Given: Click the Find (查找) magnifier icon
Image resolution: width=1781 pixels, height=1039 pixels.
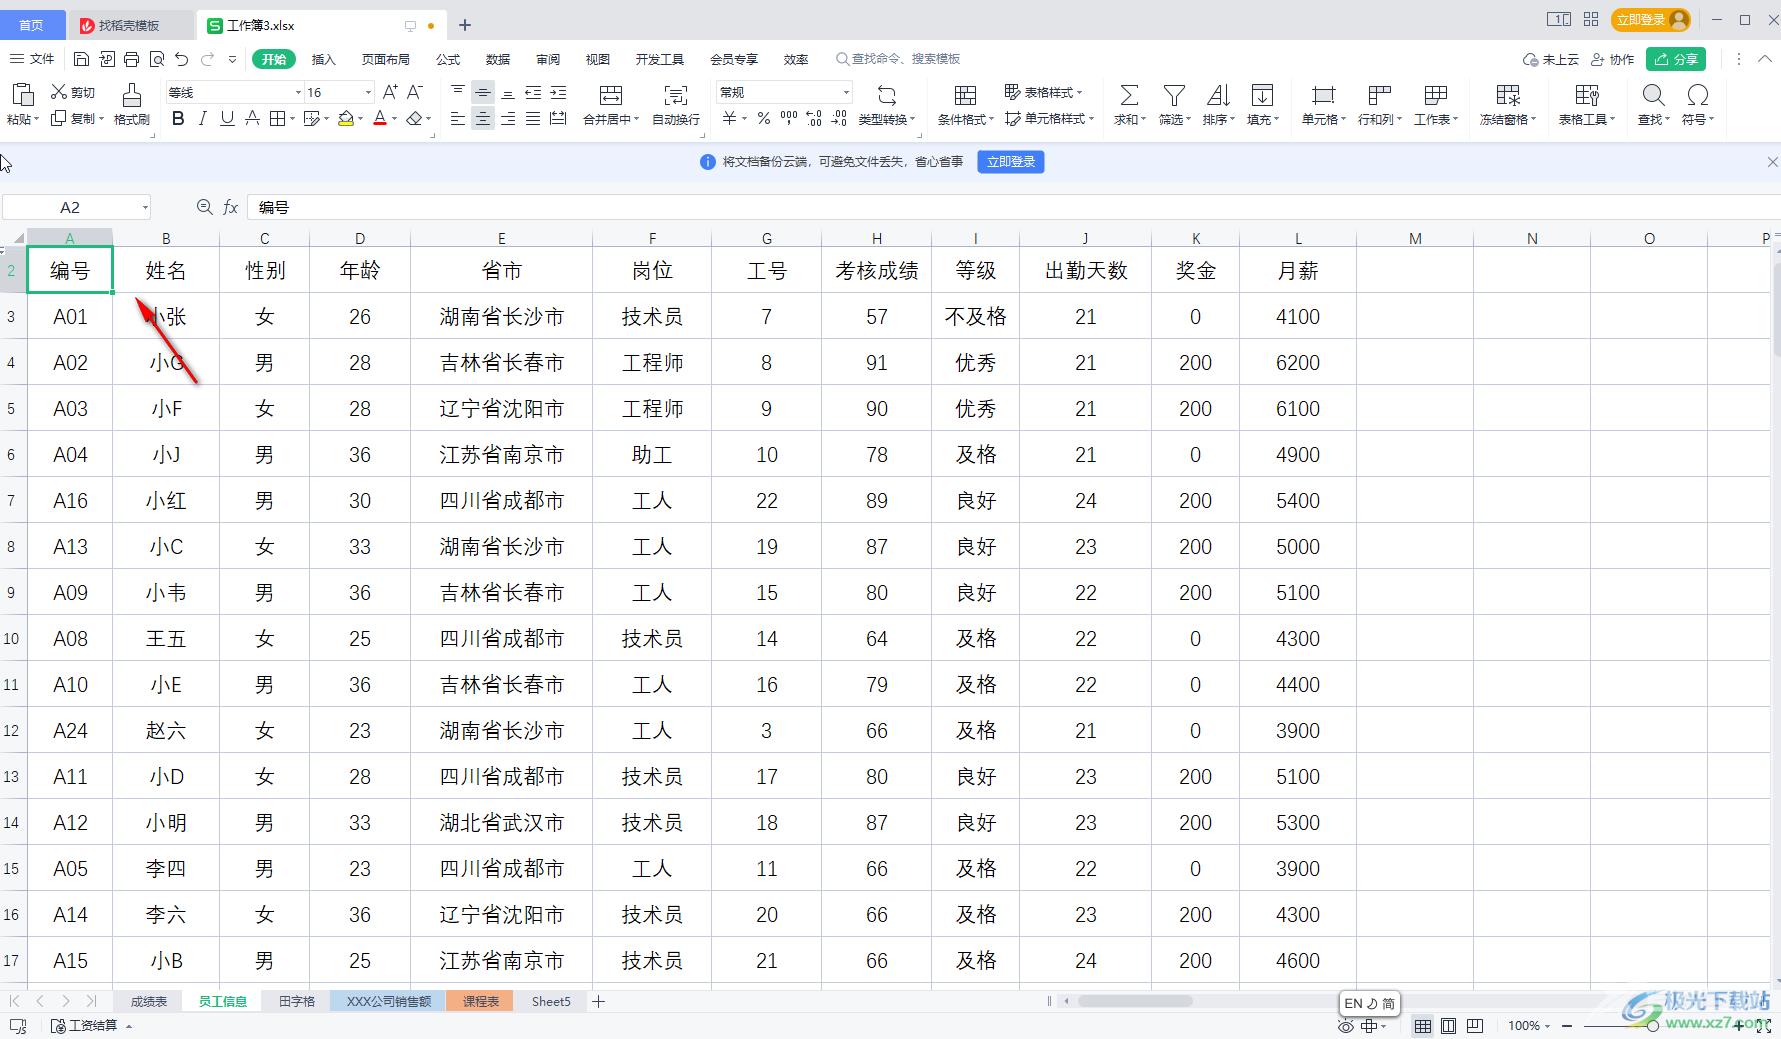Looking at the screenshot, I should point(1653,96).
